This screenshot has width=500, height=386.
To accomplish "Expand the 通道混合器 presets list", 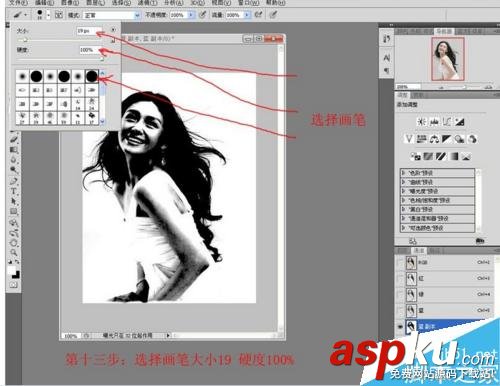I will click(x=404, y=219).
